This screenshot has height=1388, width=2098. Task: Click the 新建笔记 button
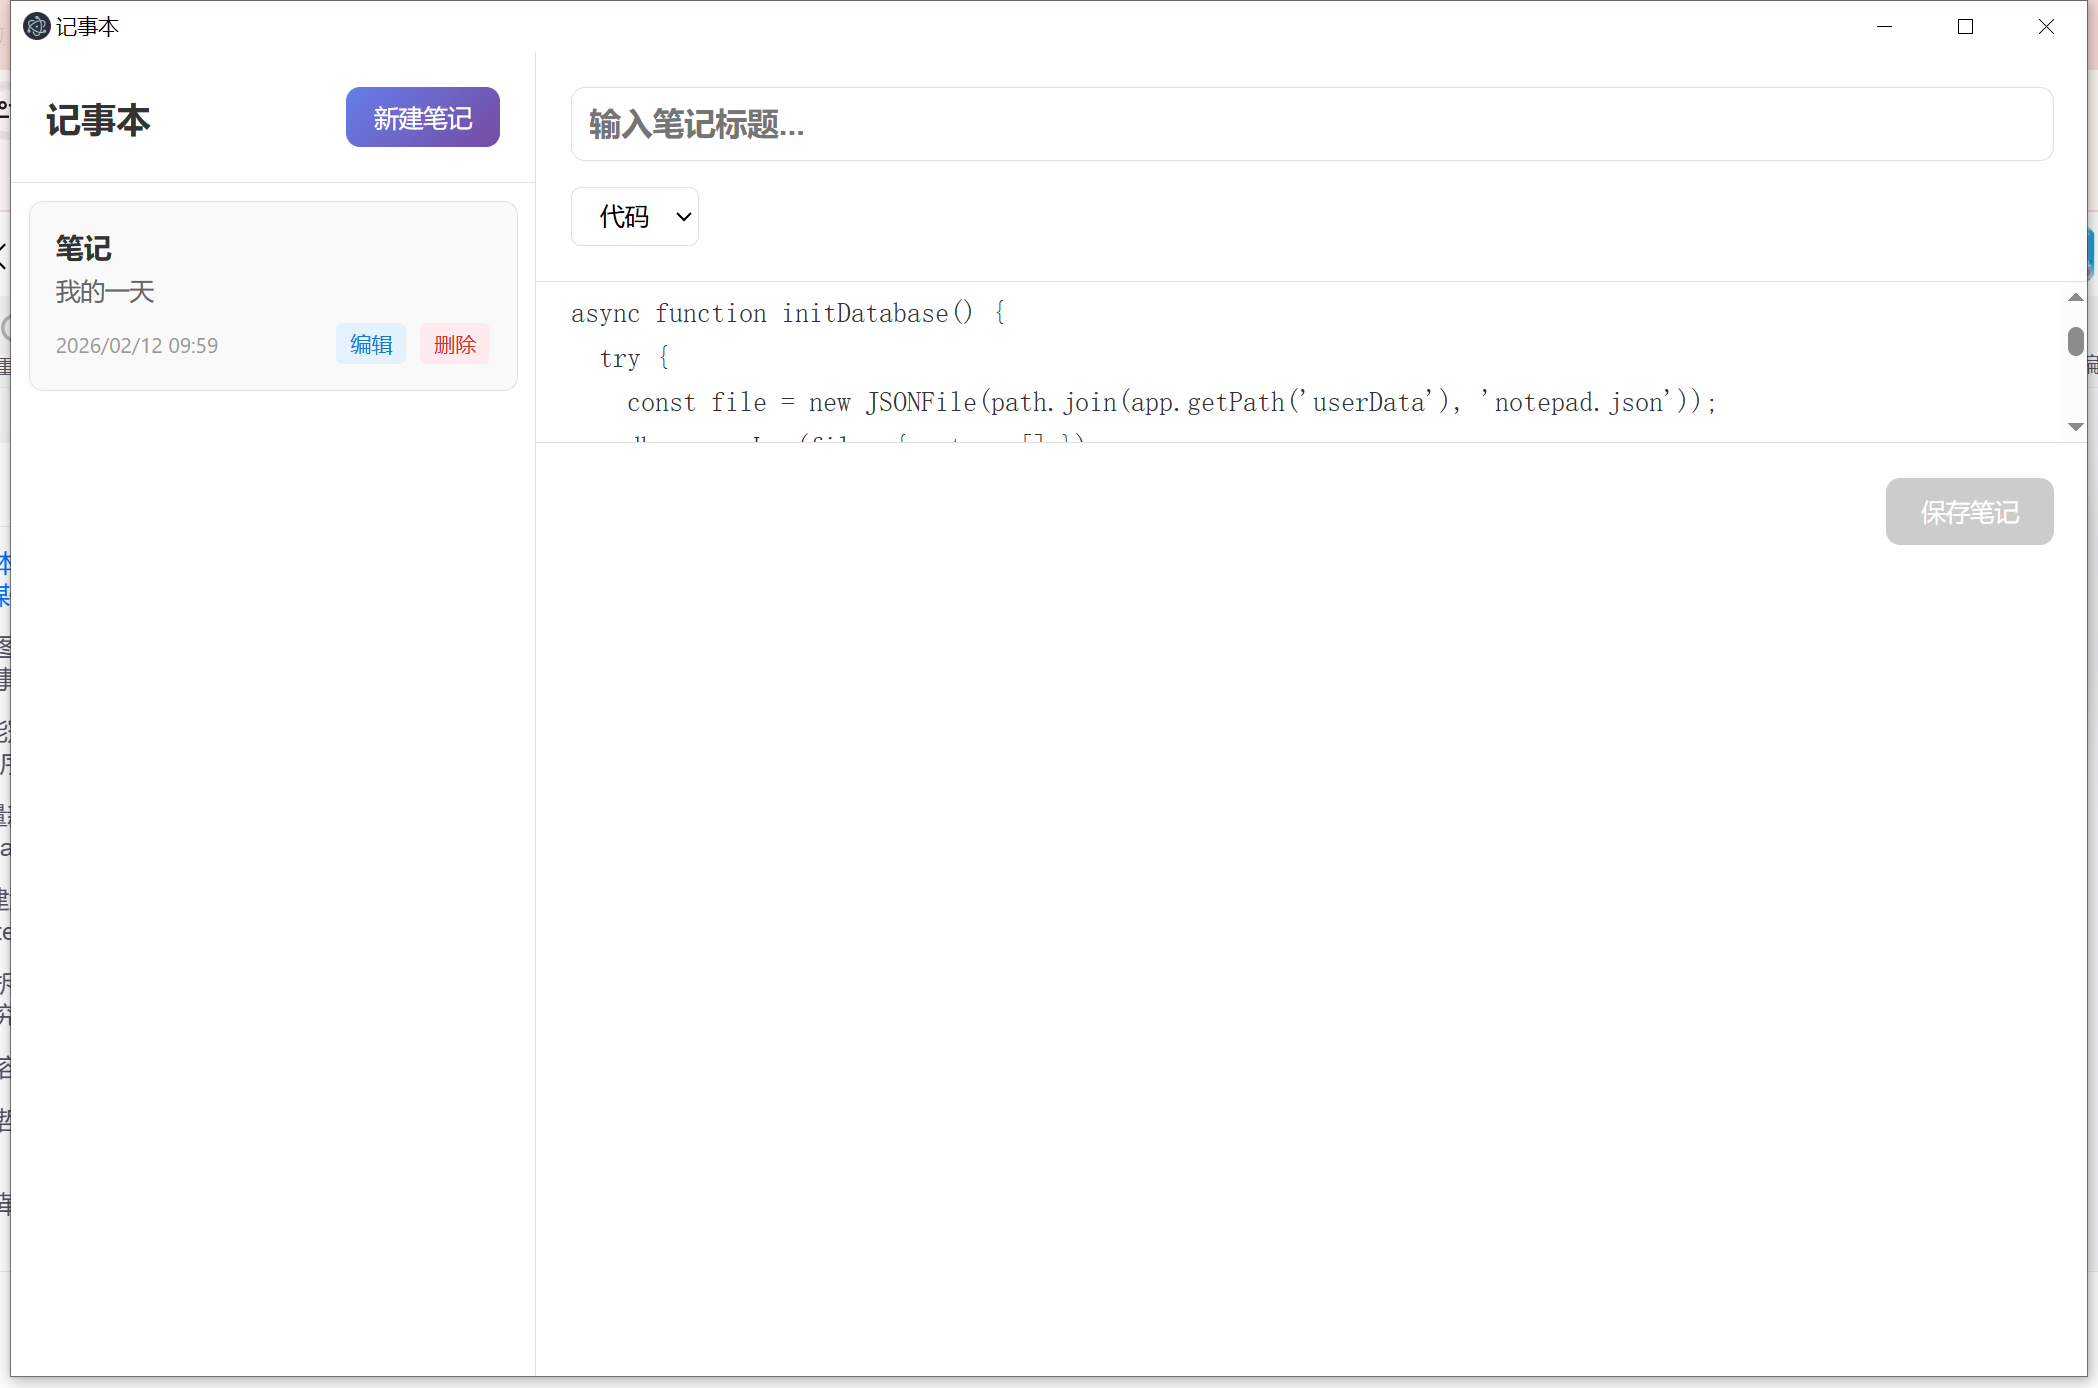[422, 118]
